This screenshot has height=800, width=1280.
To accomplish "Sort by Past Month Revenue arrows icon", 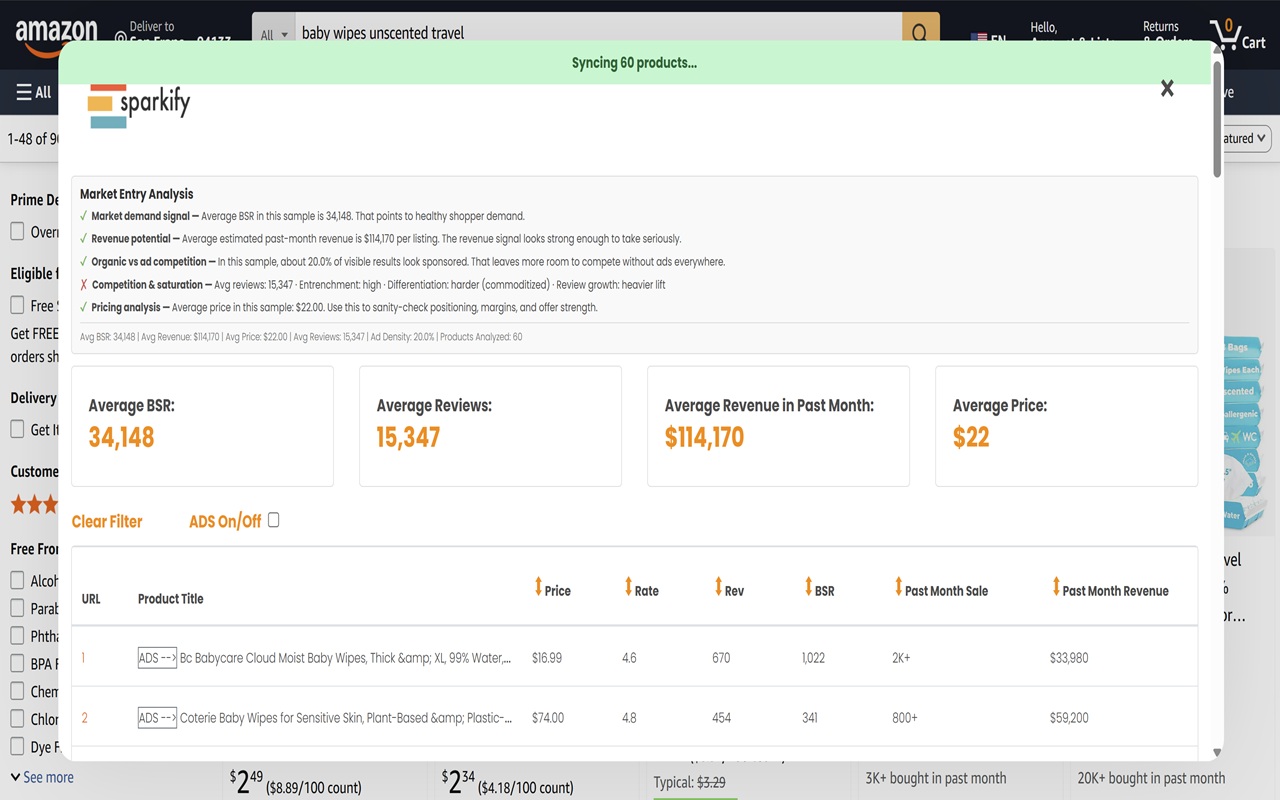I will (x=1056, y=587).
